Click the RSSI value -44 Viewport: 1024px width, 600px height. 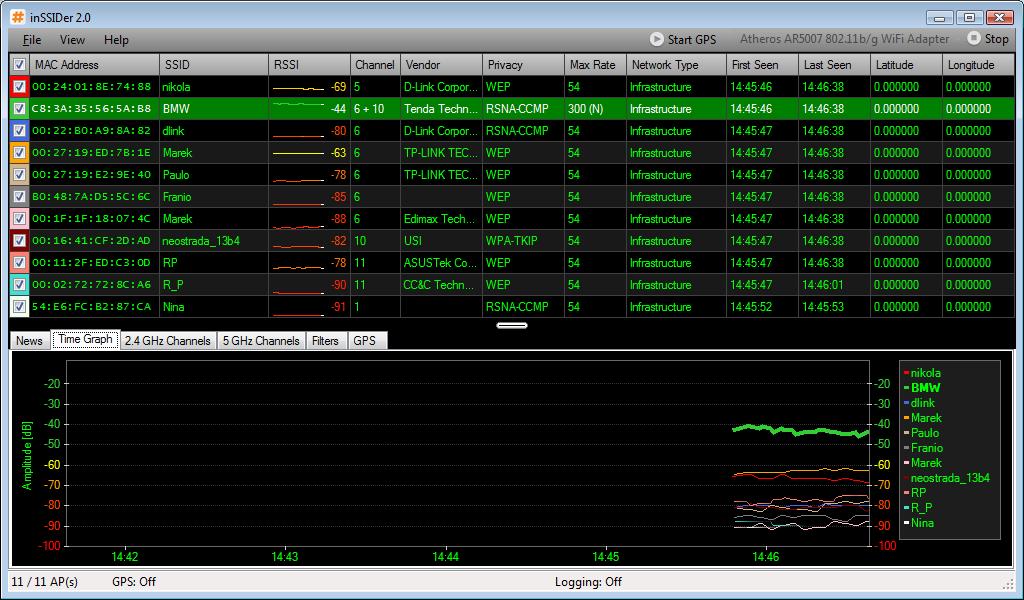coord(338,109)
